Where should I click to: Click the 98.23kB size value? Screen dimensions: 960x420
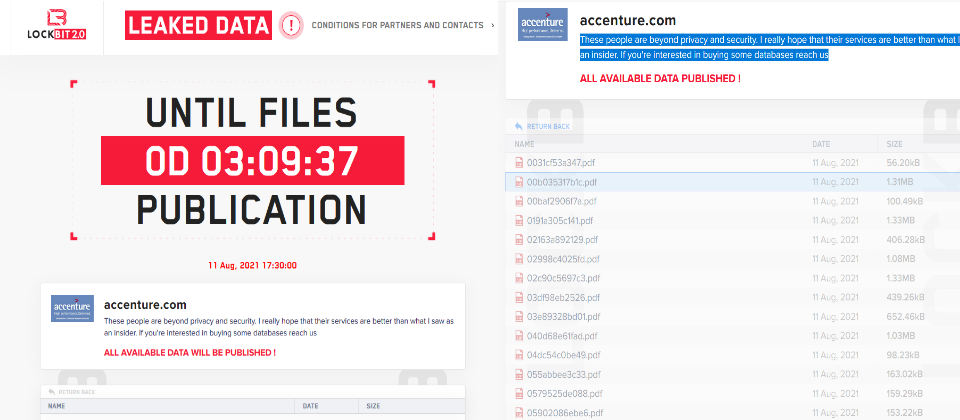[901, 354]
